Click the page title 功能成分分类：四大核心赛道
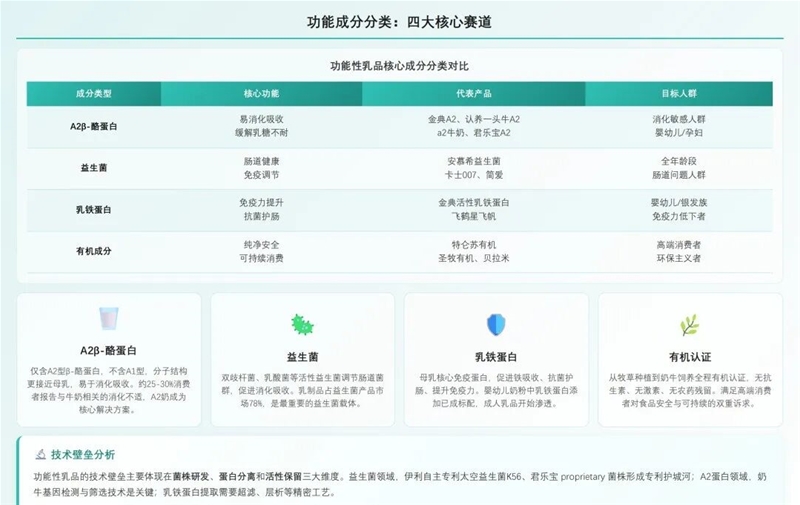 (x=399, y=22)
